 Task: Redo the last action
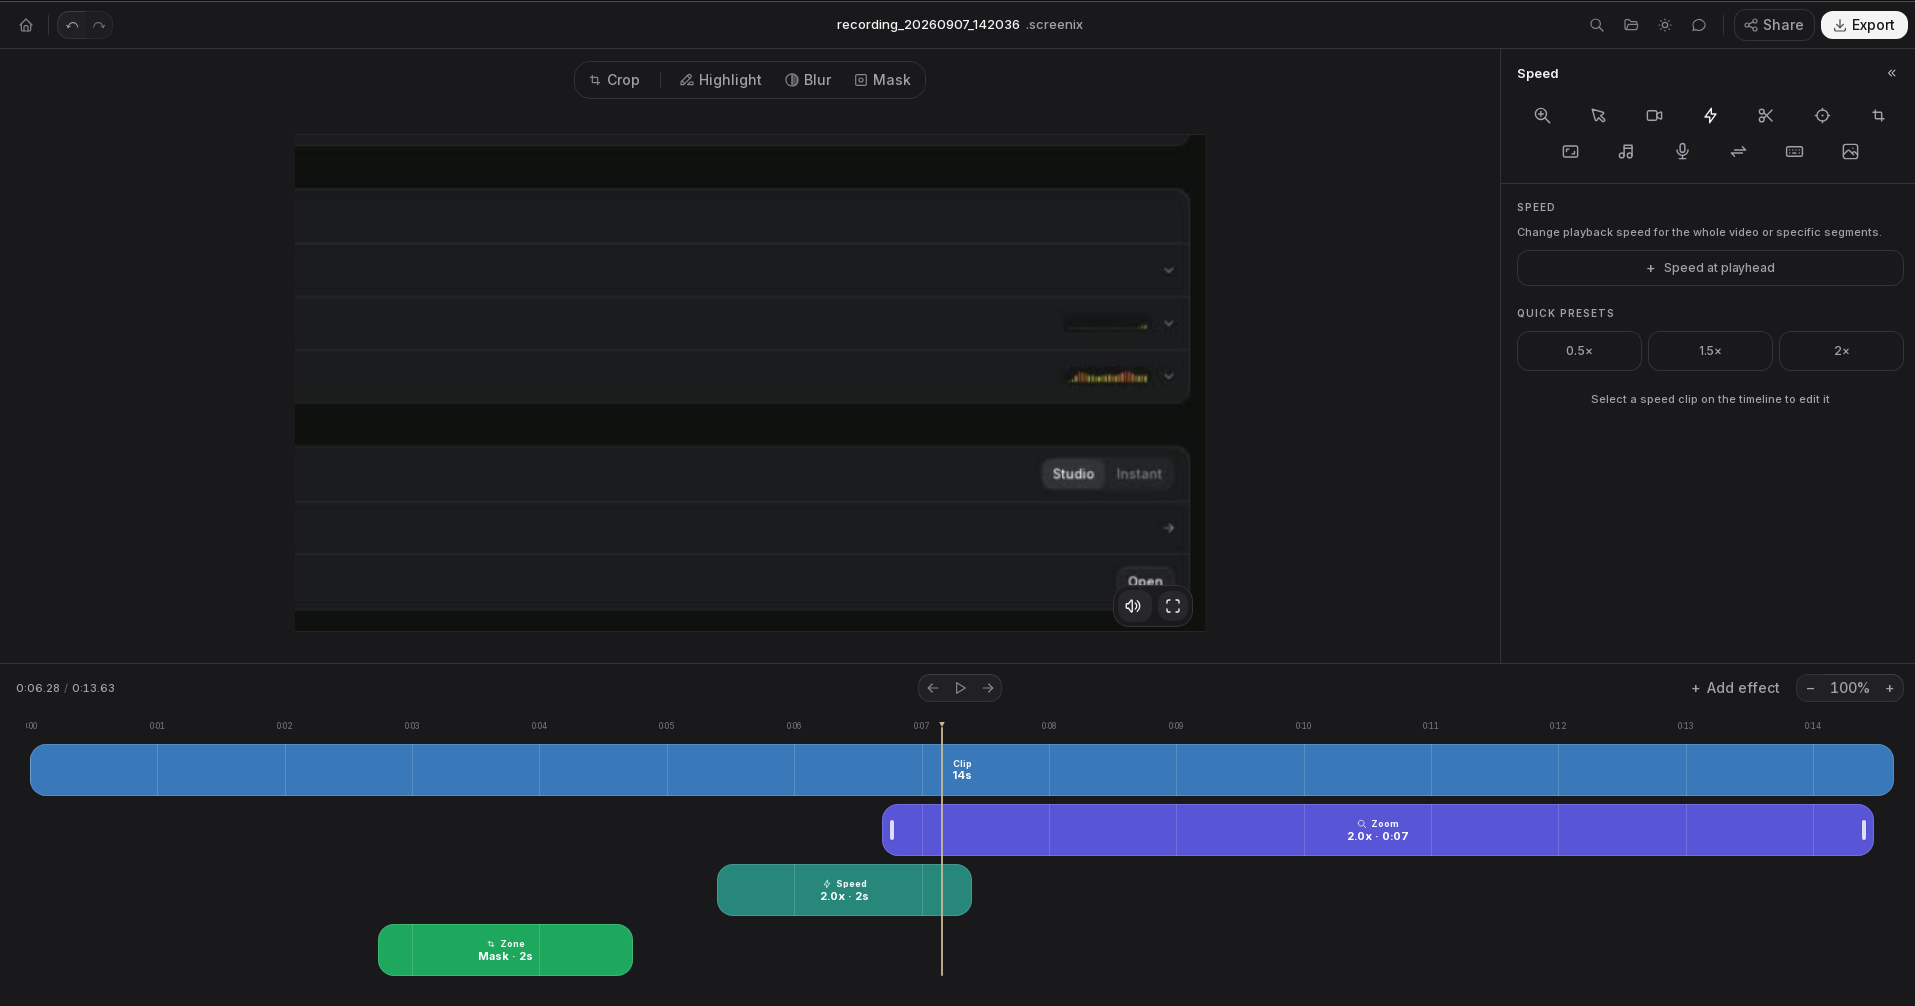(98, 25)
